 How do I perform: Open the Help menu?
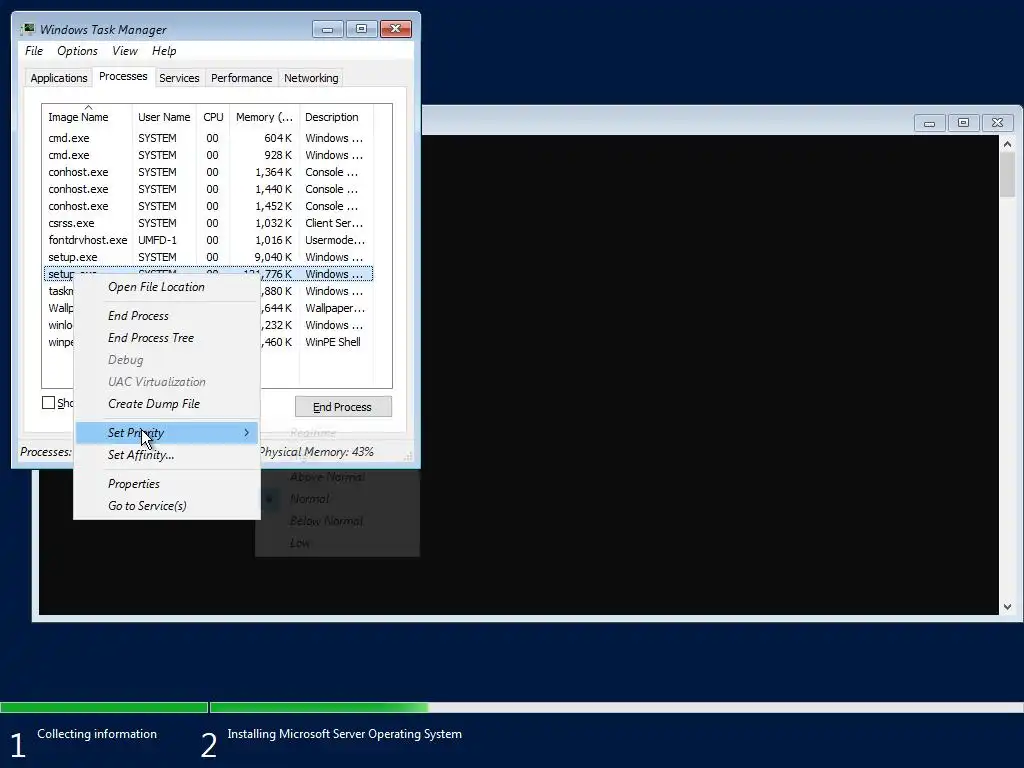[x=164, y=51]
